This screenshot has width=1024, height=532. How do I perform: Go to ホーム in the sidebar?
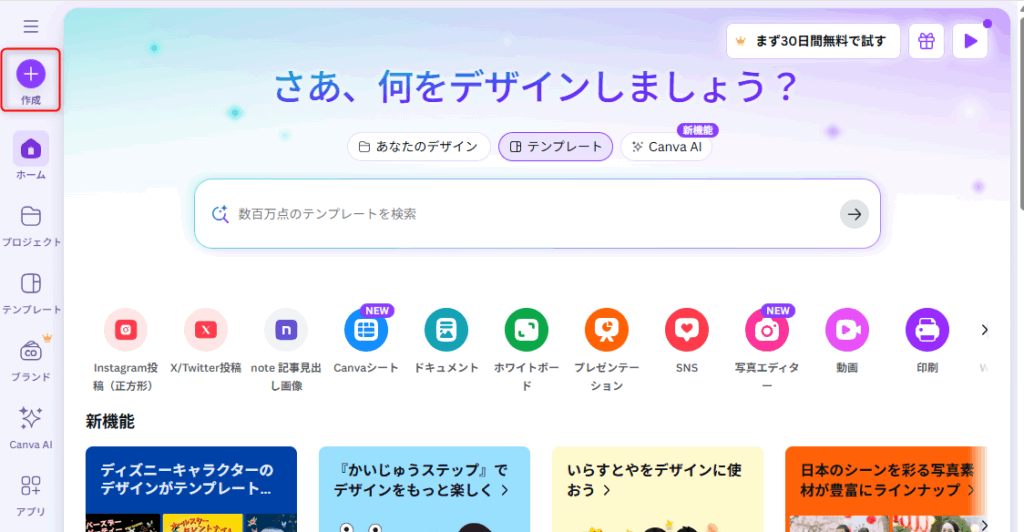pos(31,156)
